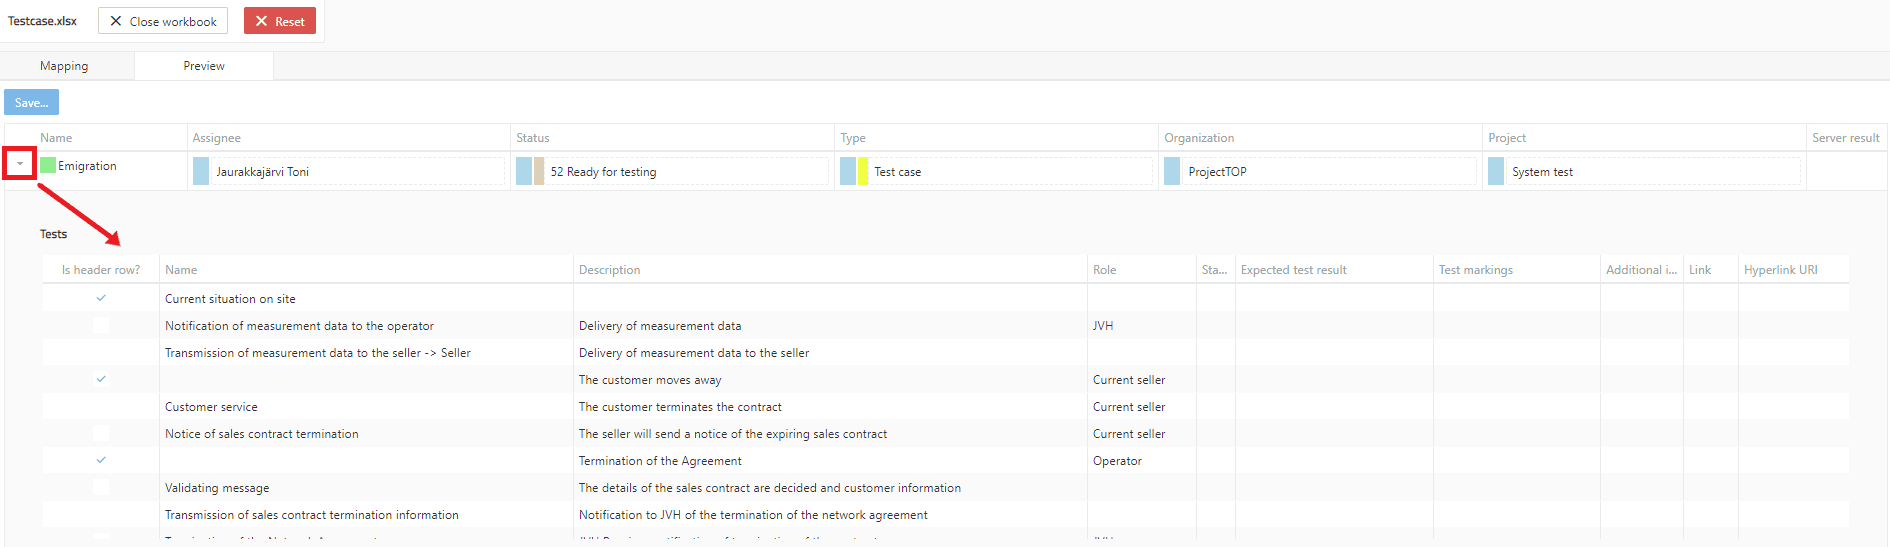Select the JVH role cell
This screenshot has width=1890, height=547.
coord(1142,325)
